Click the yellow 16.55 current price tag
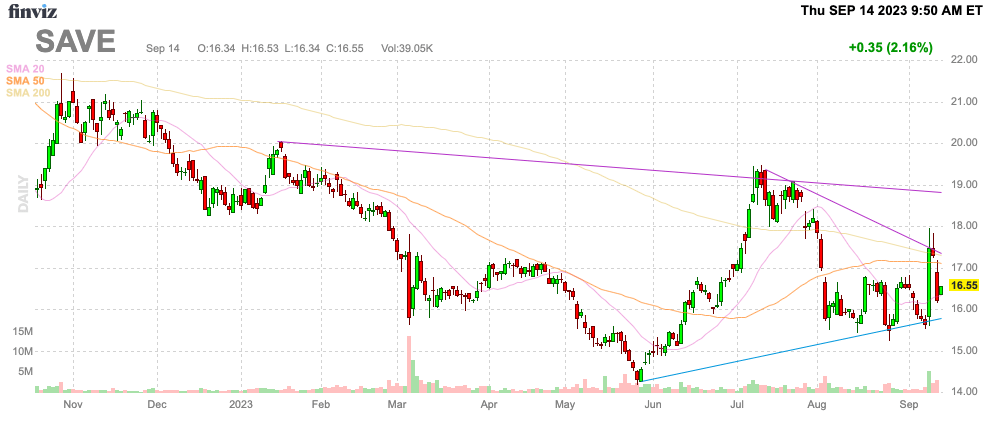The image size is (991, 422). click(964, 286)
